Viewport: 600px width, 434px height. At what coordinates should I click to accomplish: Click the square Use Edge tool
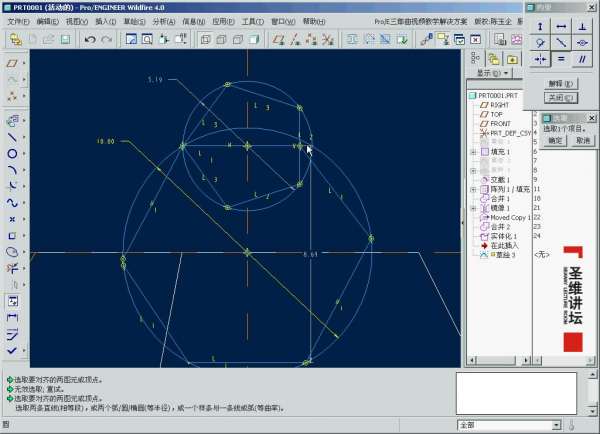[12, 235]
